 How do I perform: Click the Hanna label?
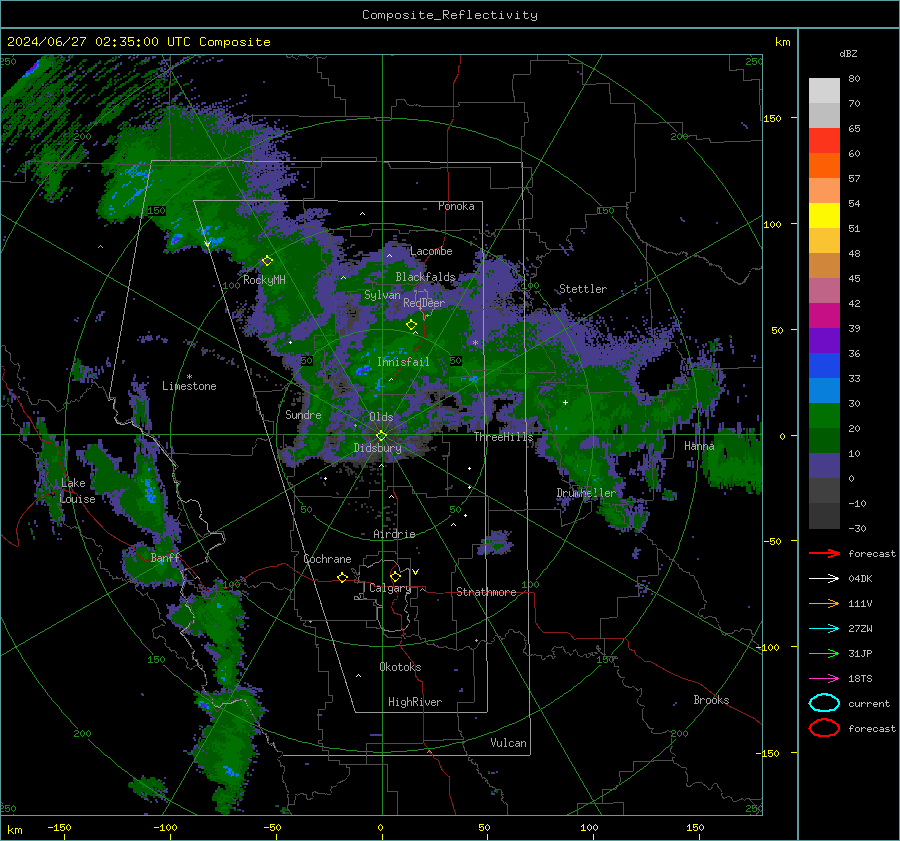[699, 445]
